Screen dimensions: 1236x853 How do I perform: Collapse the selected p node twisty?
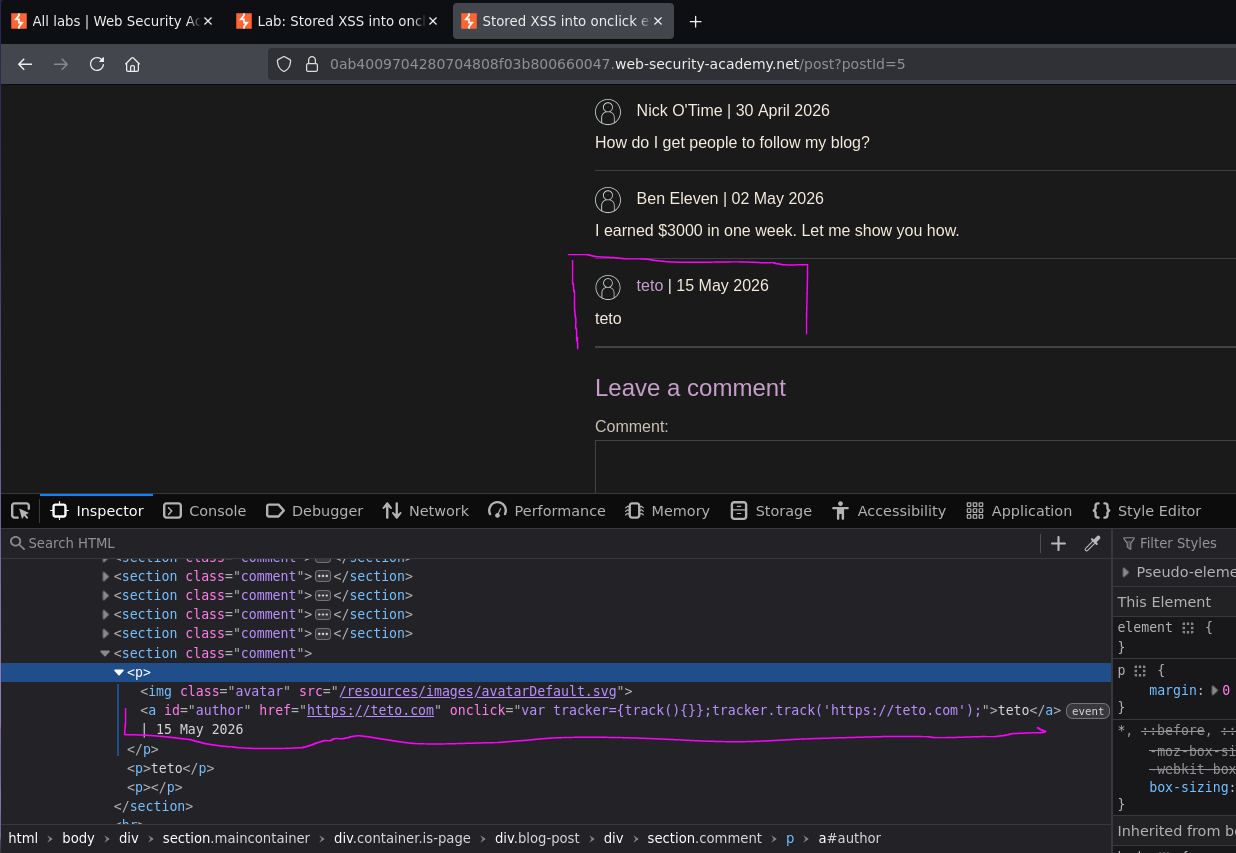click(x=119, y=672)
